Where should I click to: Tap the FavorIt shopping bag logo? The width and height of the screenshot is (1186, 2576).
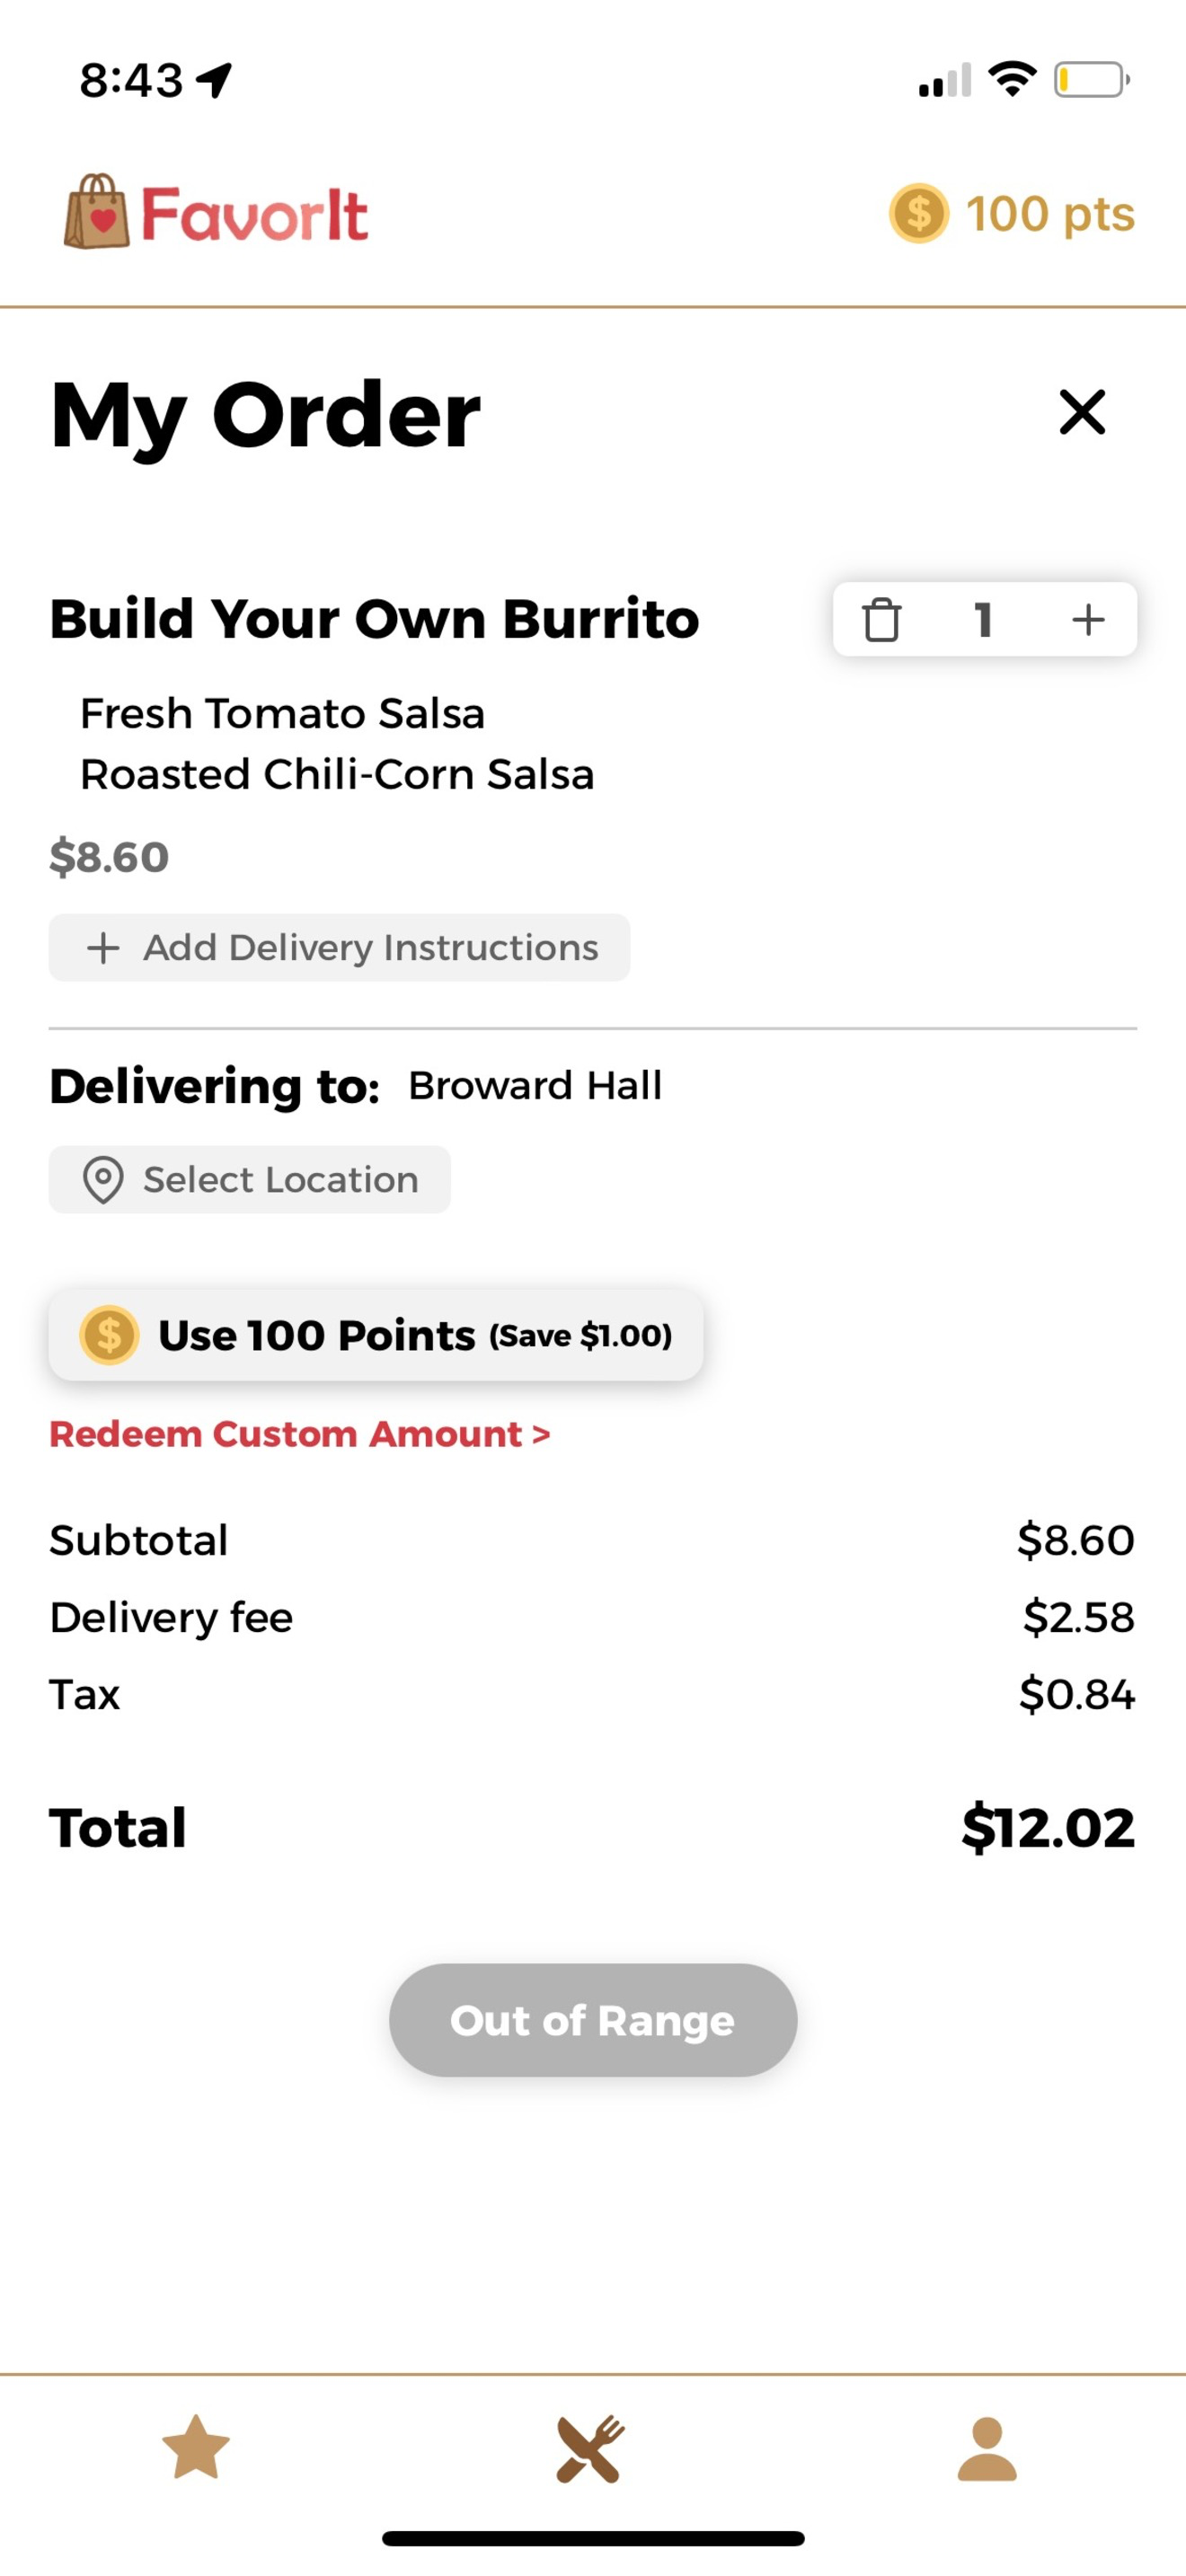click(x=97, y=211)
